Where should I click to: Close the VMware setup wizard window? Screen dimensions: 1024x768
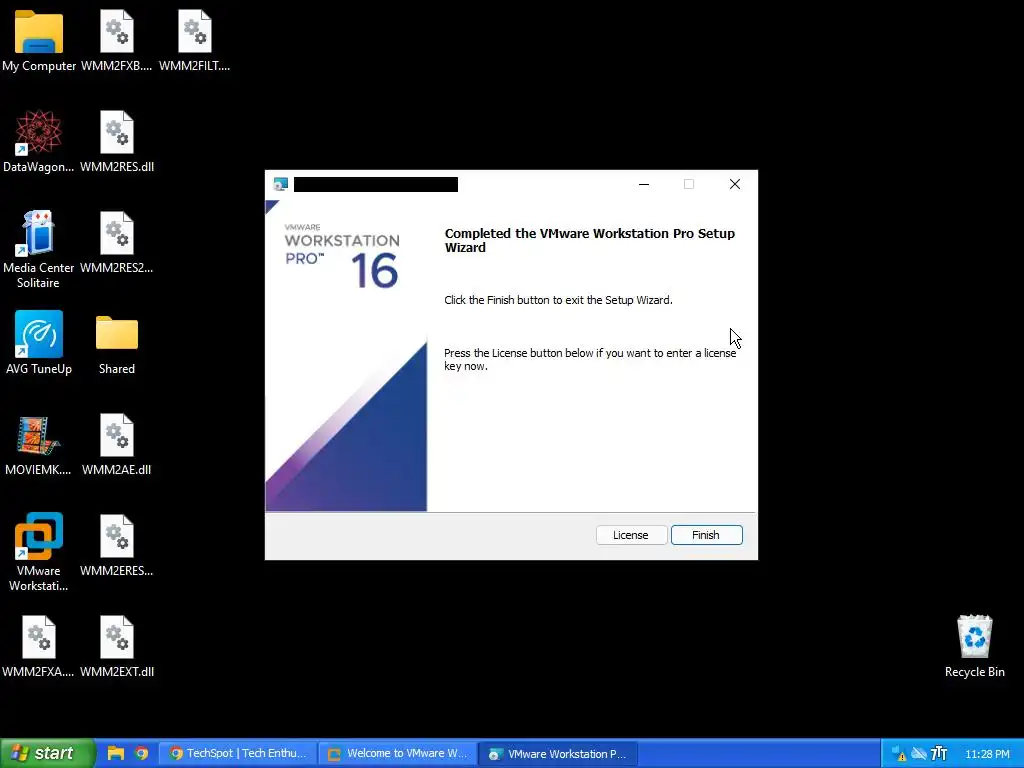735,184
